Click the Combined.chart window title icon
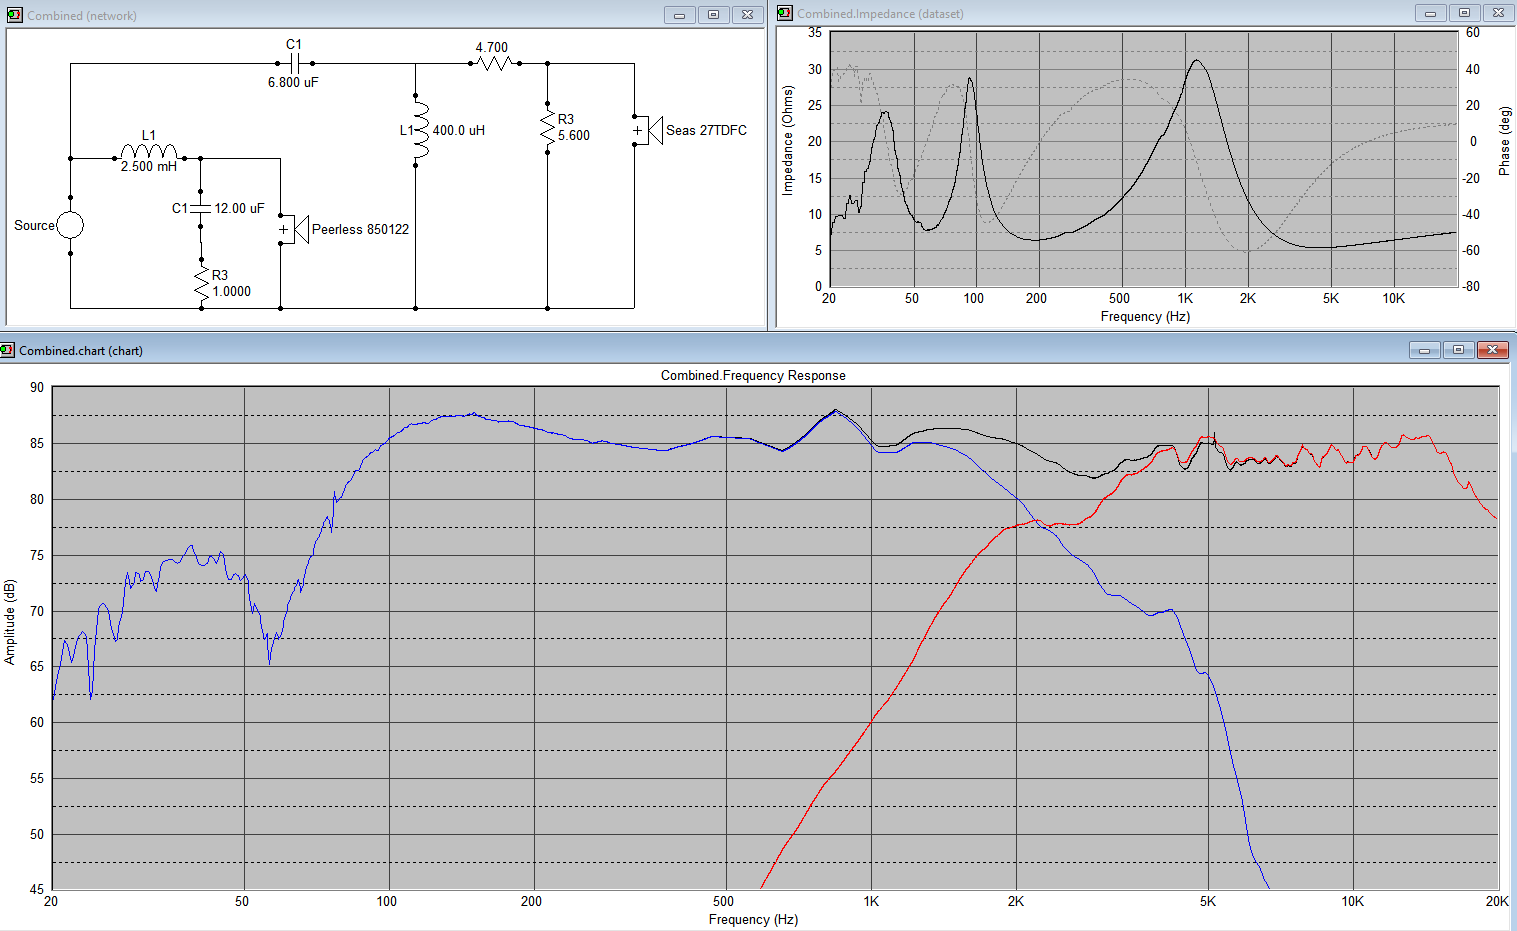This screenshot has width=1517, height=931. (x=8, y=350)
